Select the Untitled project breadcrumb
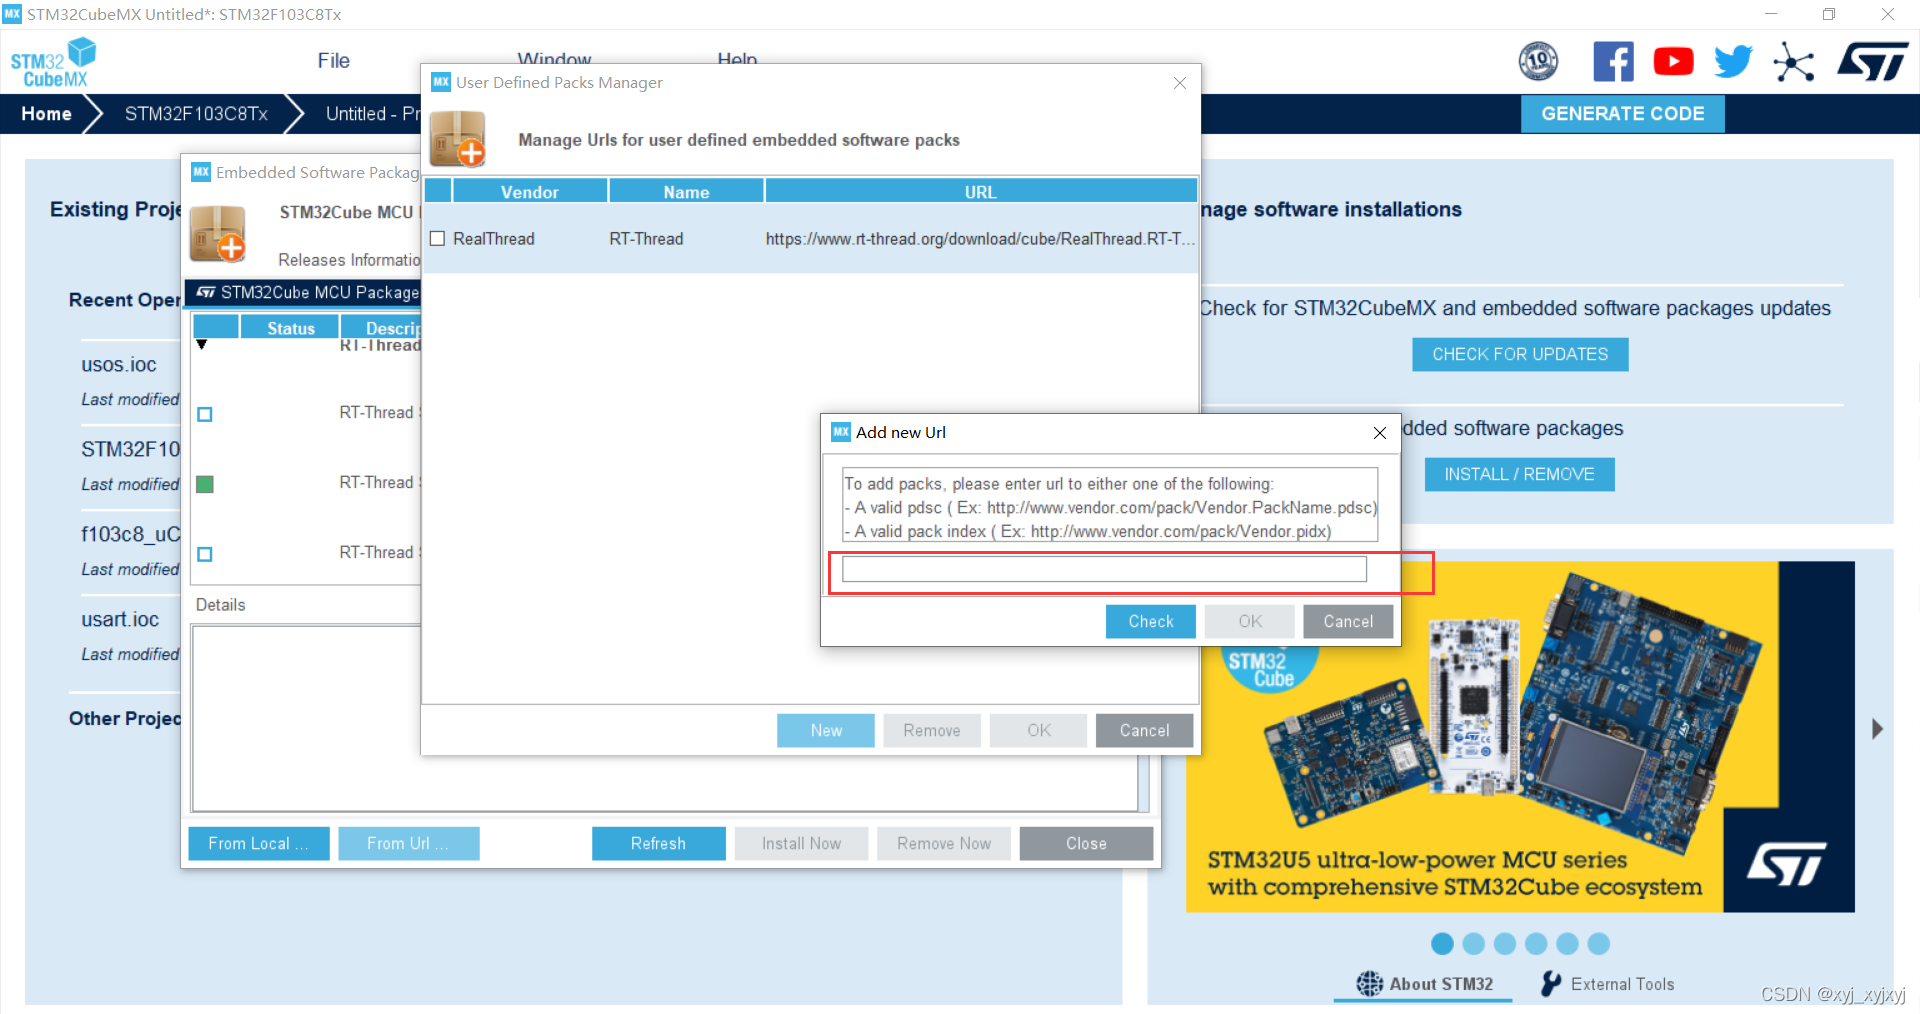This screenshot has height=1014, width=1920. pyautogui.click(x=372, y=114)
